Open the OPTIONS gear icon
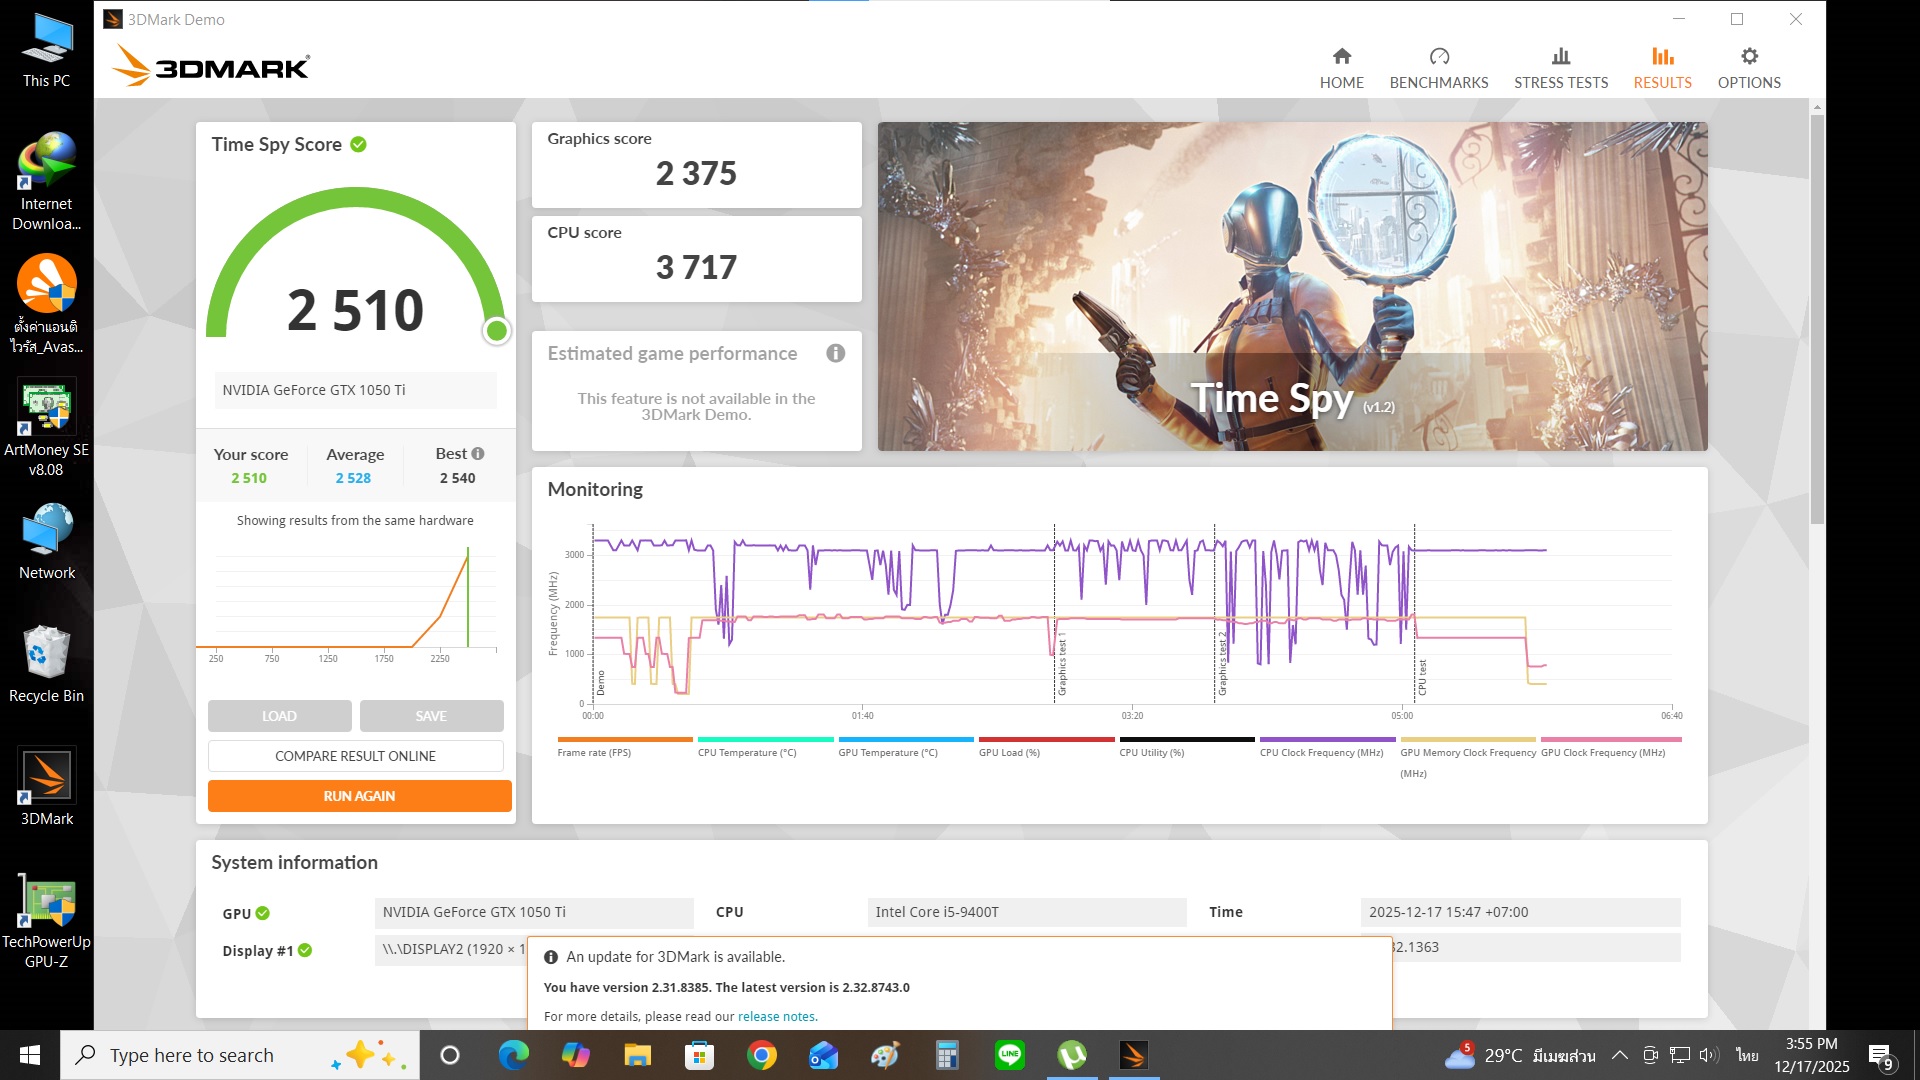The width and height of the screenshot is (1920, 1080). pyautogui.click(x=1748, y=57)
